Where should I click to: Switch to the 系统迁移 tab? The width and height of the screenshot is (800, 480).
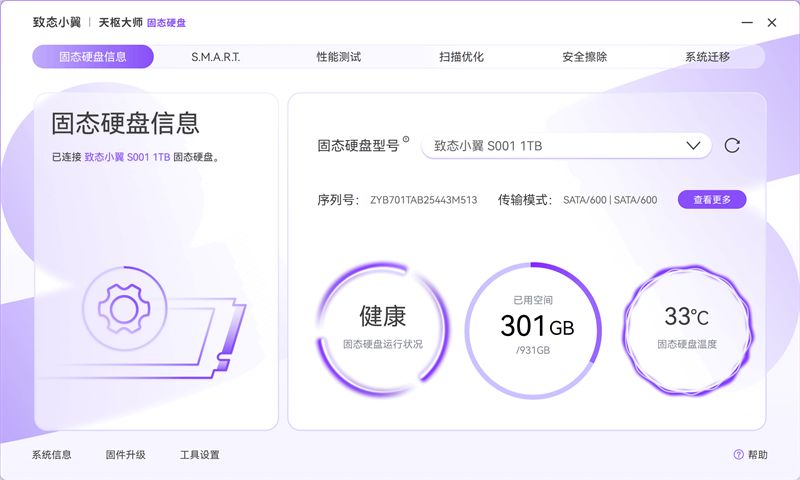tap(708, 57)
